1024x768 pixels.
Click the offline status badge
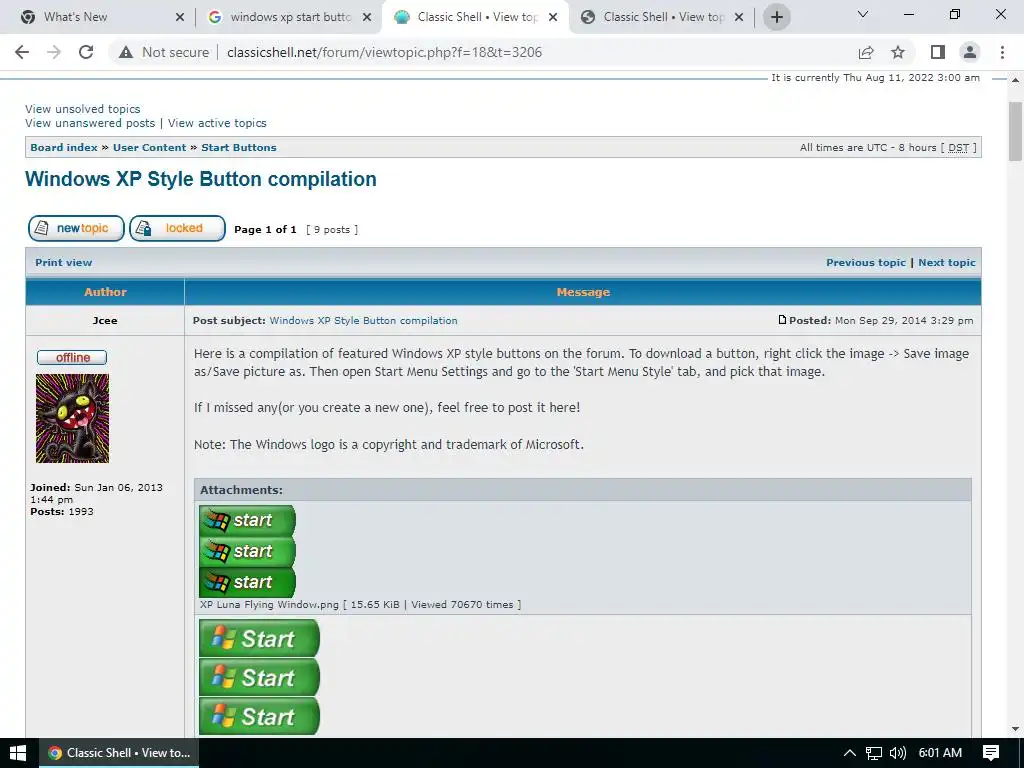pyautogui.click(x=72, y=357)
